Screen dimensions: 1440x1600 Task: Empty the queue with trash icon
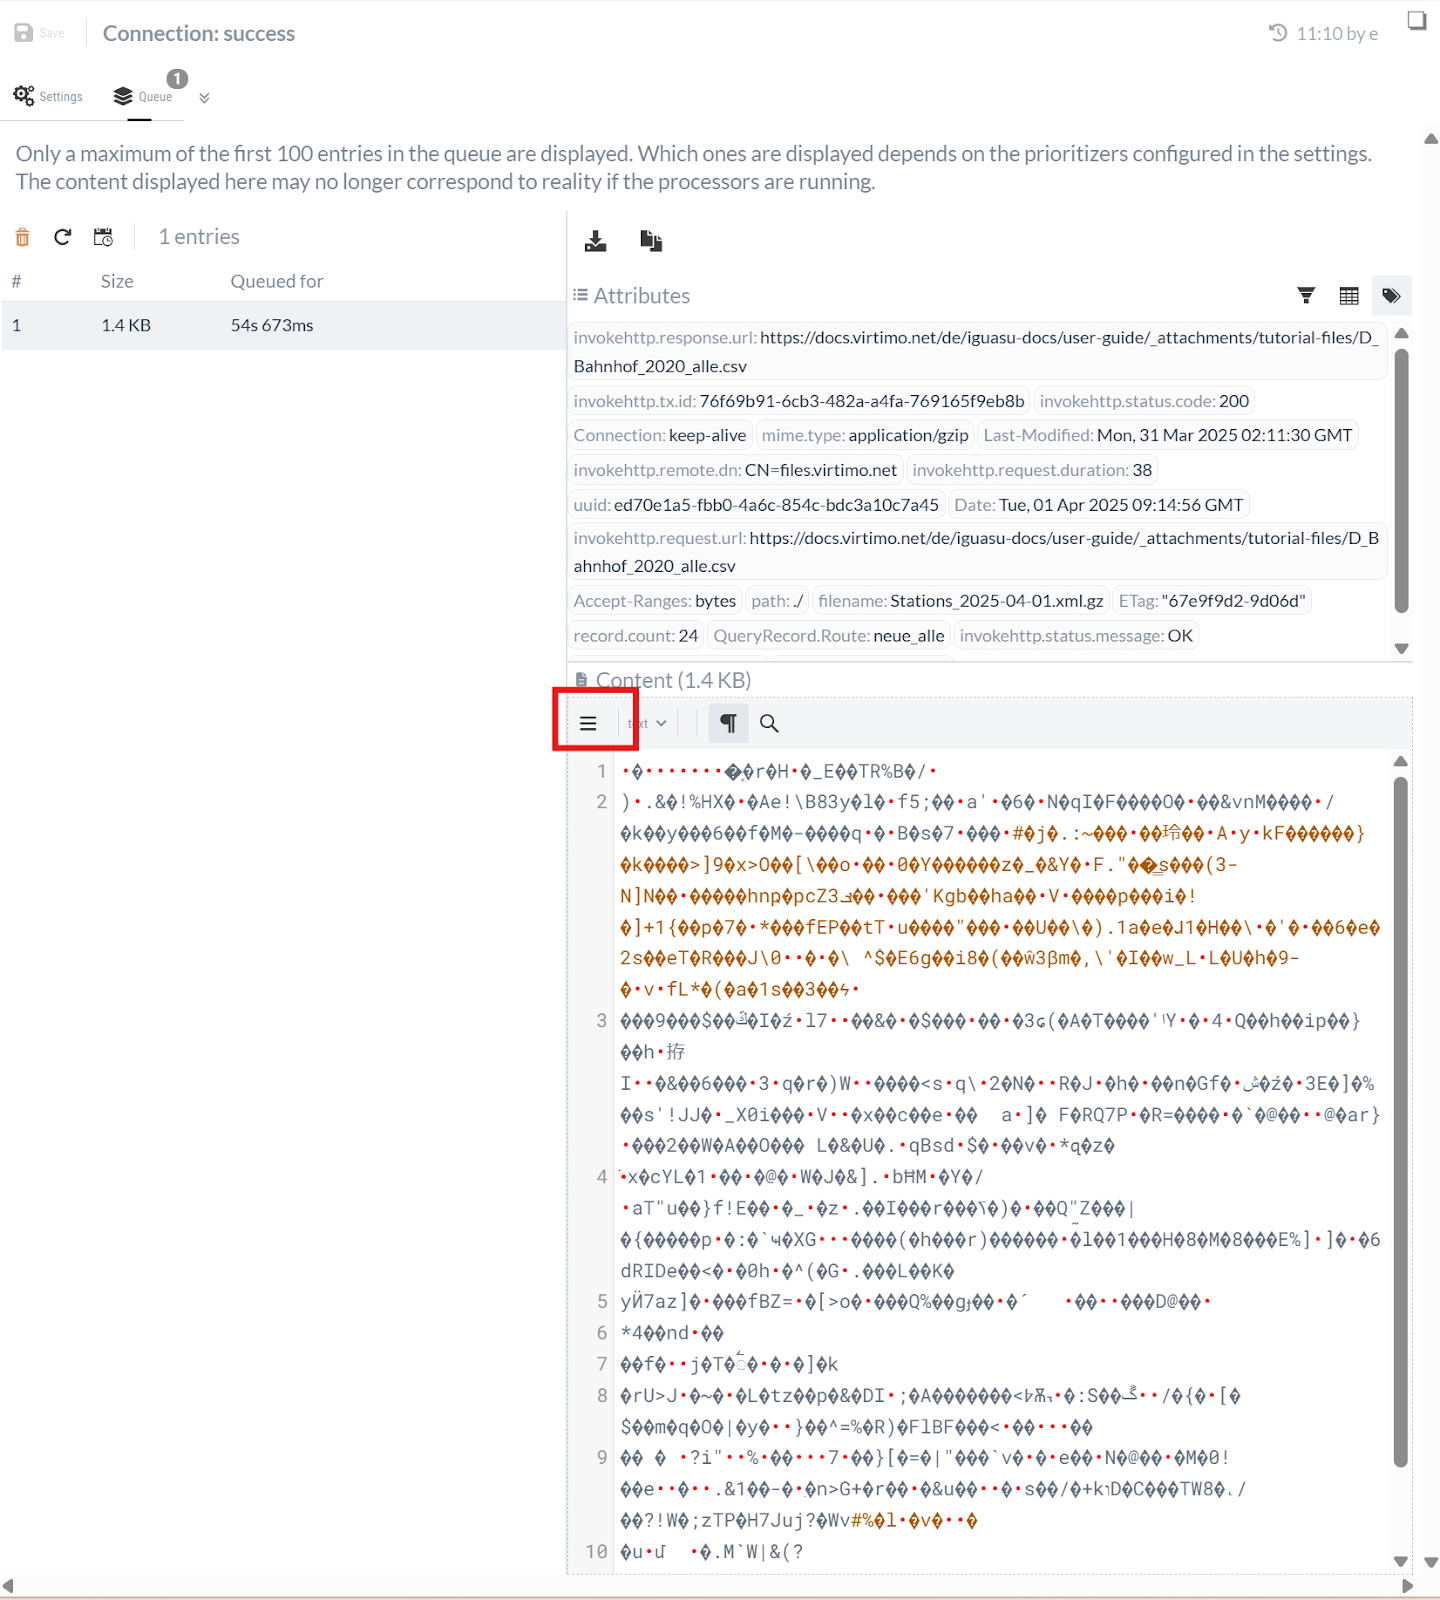(22, 237)
